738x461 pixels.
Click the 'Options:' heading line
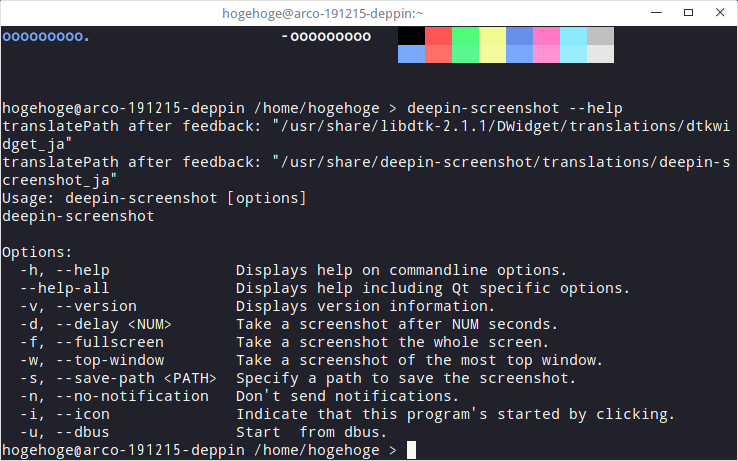(x=37, y=252)
